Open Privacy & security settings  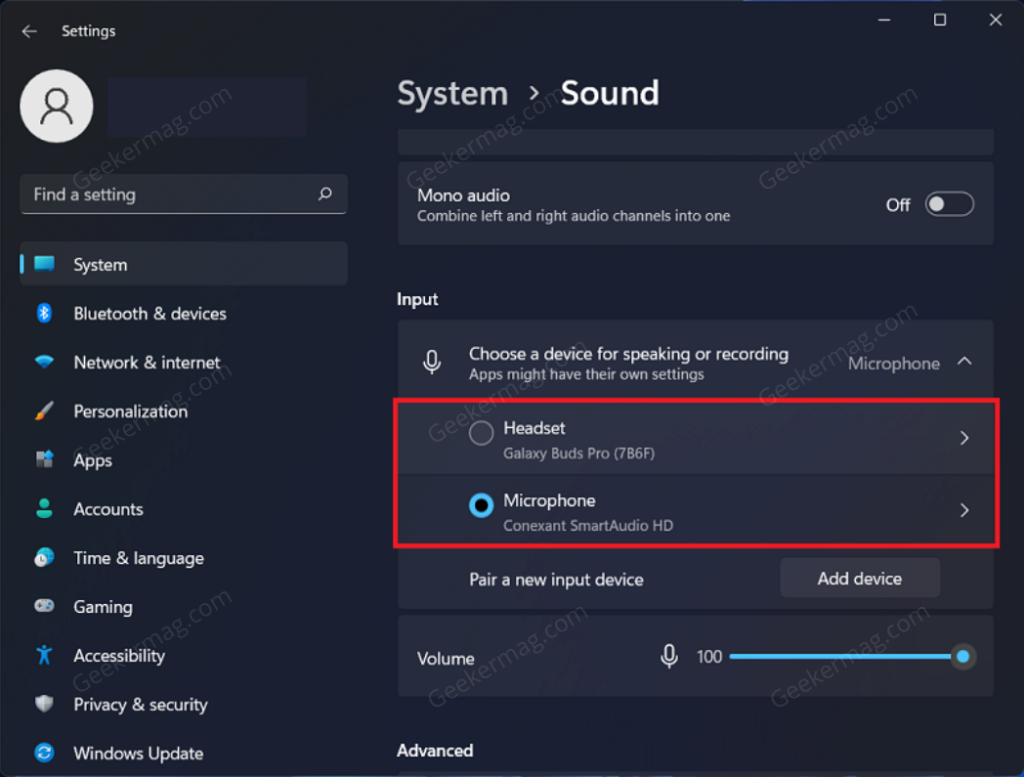tap(184, 705)
